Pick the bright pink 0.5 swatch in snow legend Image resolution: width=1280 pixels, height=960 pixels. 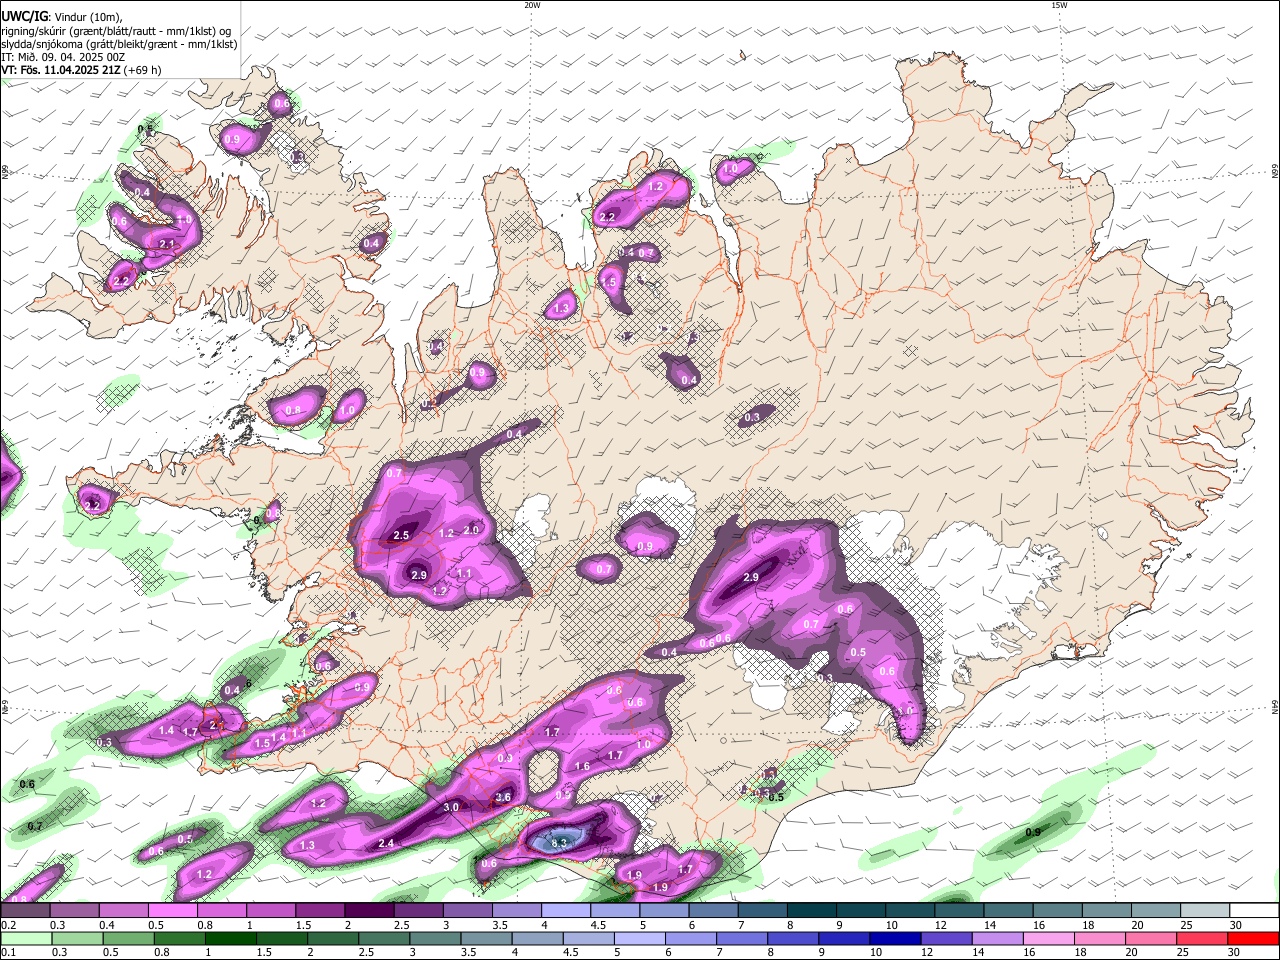pos(171,911)
